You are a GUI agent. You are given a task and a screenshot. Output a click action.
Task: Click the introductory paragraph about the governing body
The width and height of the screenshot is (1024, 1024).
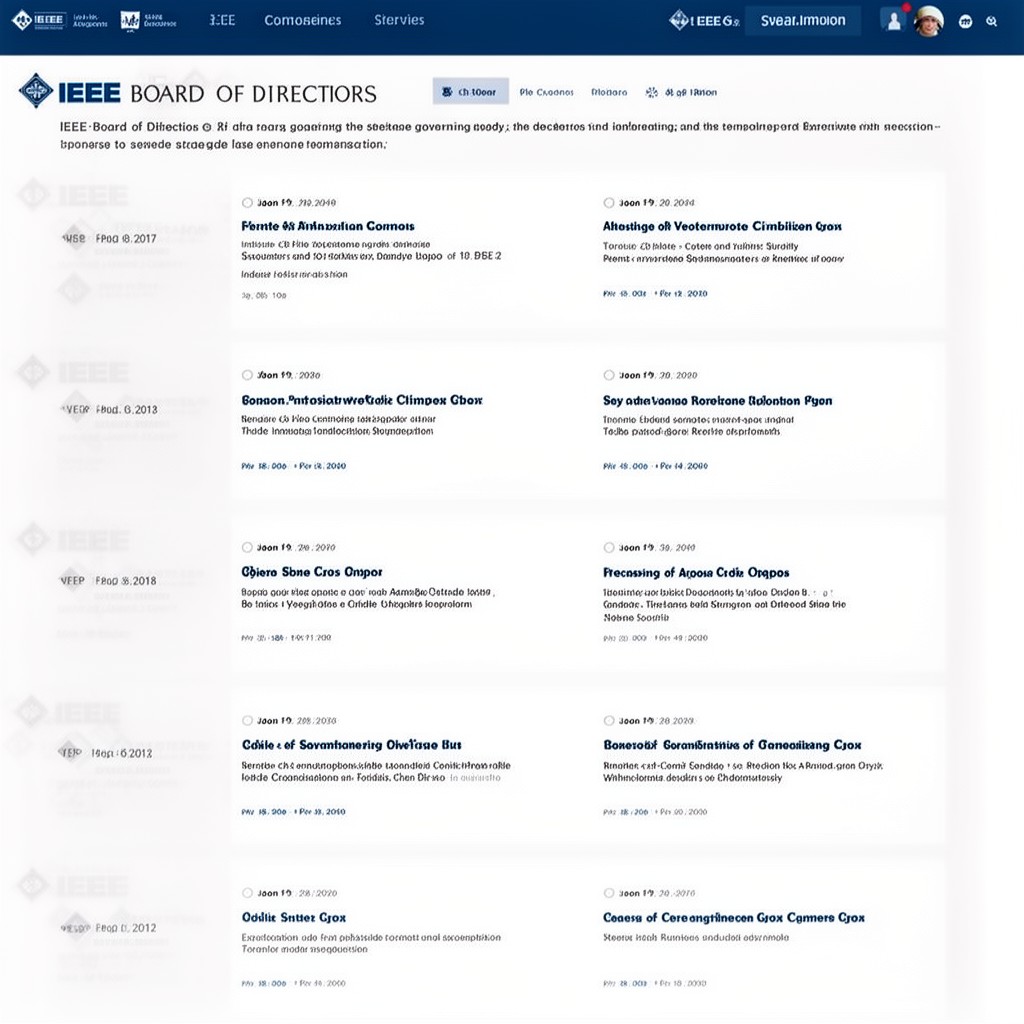point(500,135)
